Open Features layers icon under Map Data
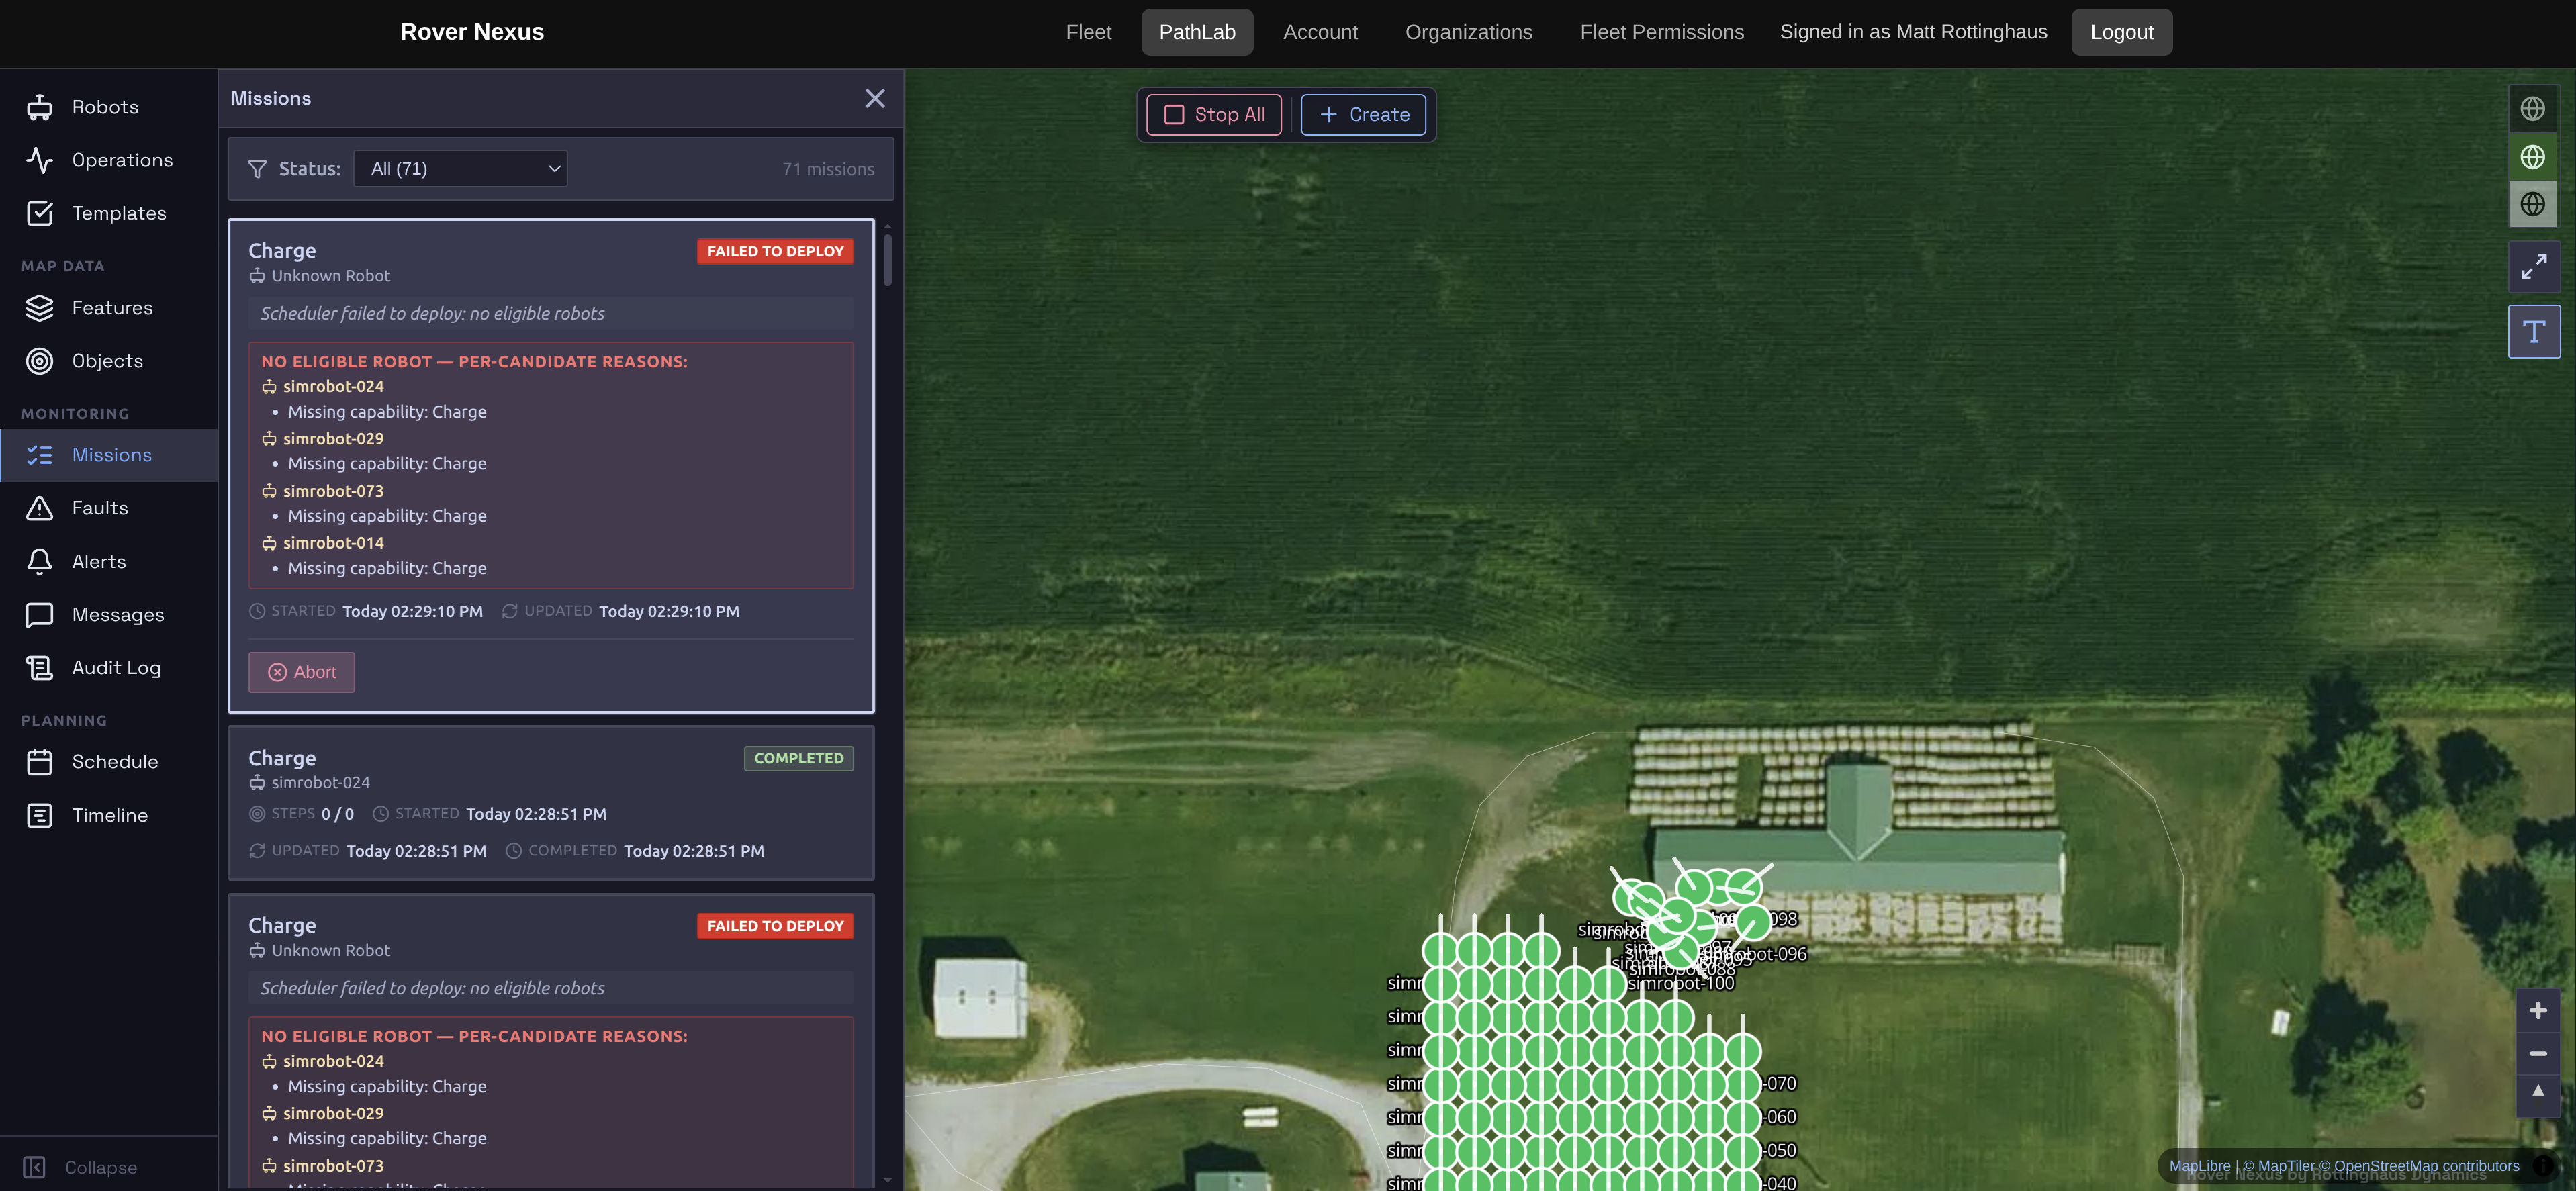This screenshot has width=2576, height=1191. [x=39, y=308]
